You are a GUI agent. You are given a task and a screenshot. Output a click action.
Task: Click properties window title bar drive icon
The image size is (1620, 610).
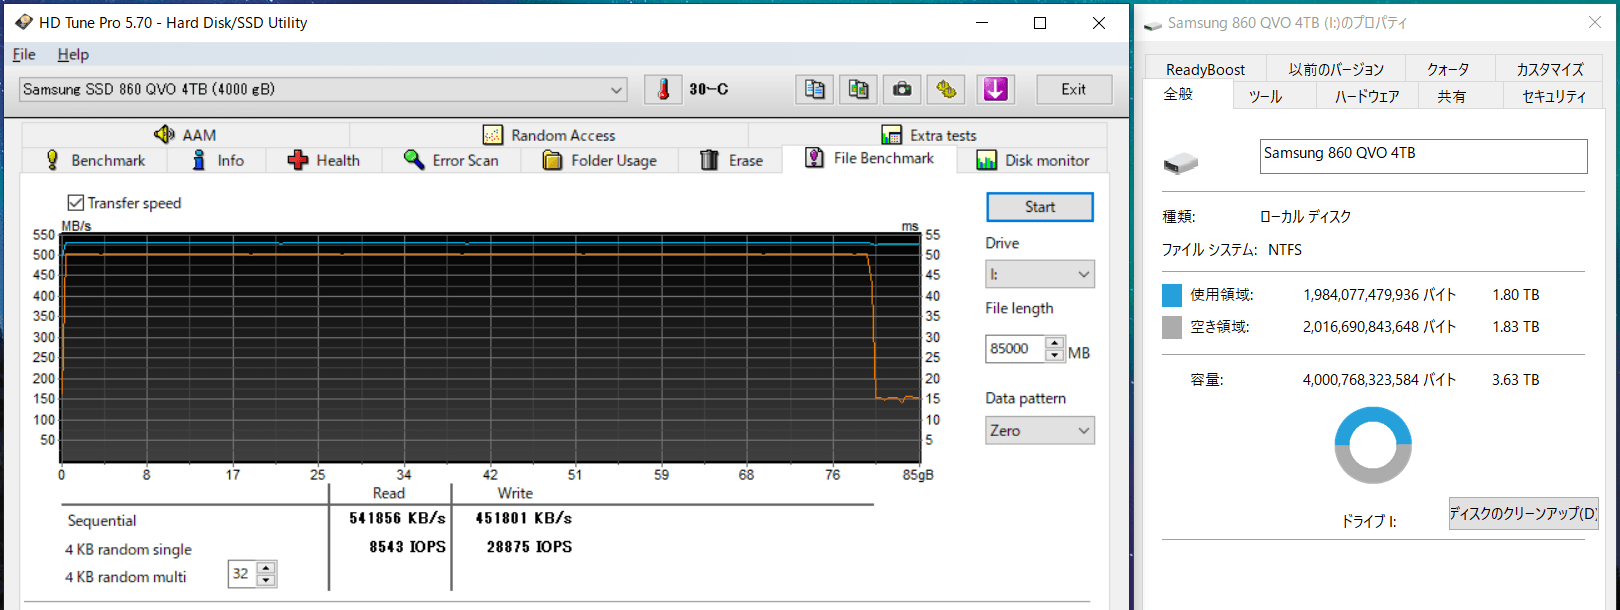[x=1153, y=23]
